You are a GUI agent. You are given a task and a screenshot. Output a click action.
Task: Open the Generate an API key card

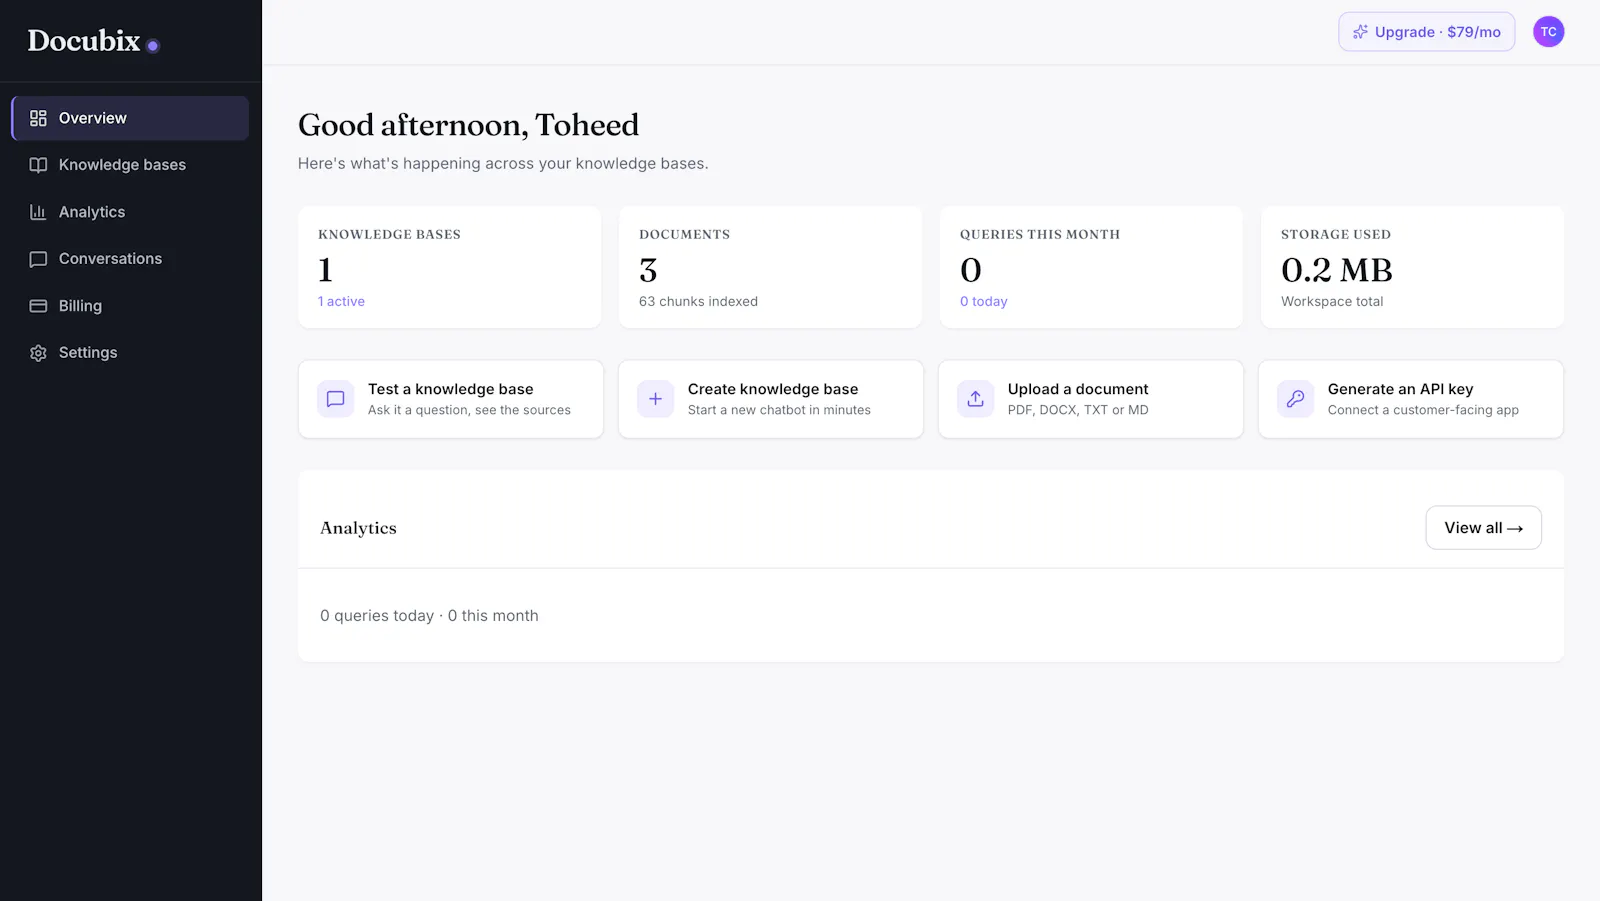coord(1410,399)
